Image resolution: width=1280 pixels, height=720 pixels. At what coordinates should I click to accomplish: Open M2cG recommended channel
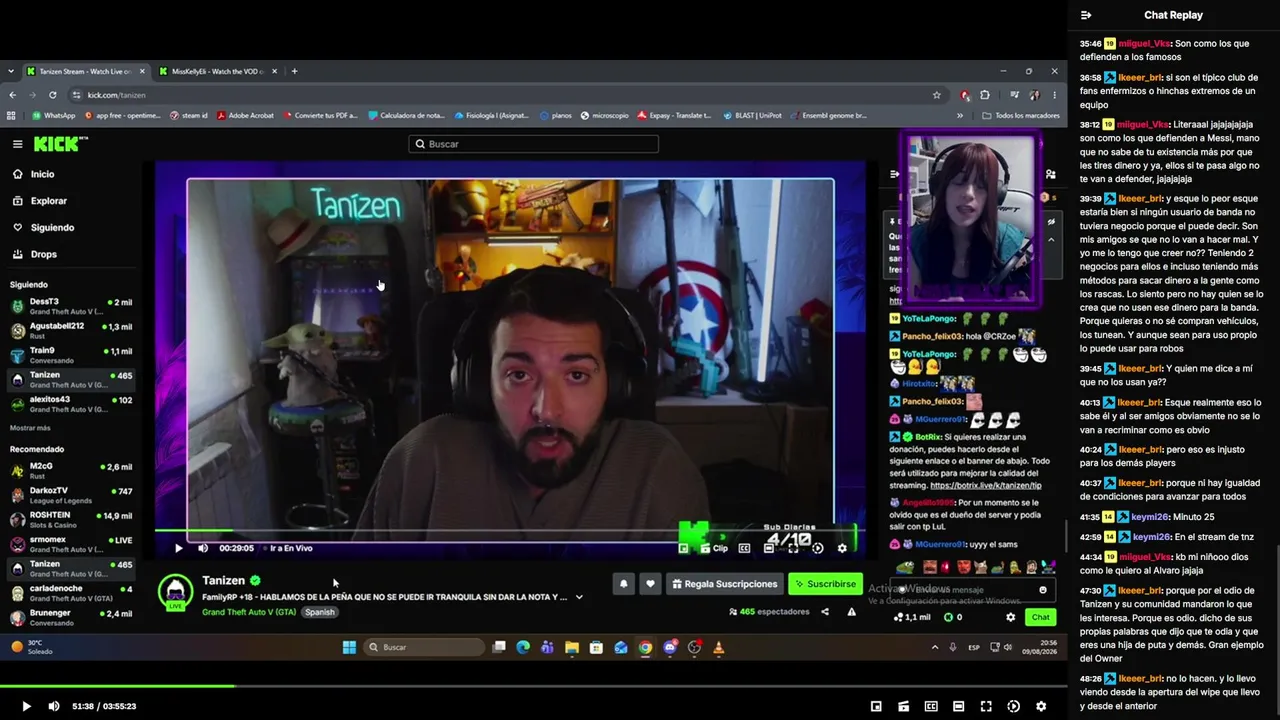point(71,471)
